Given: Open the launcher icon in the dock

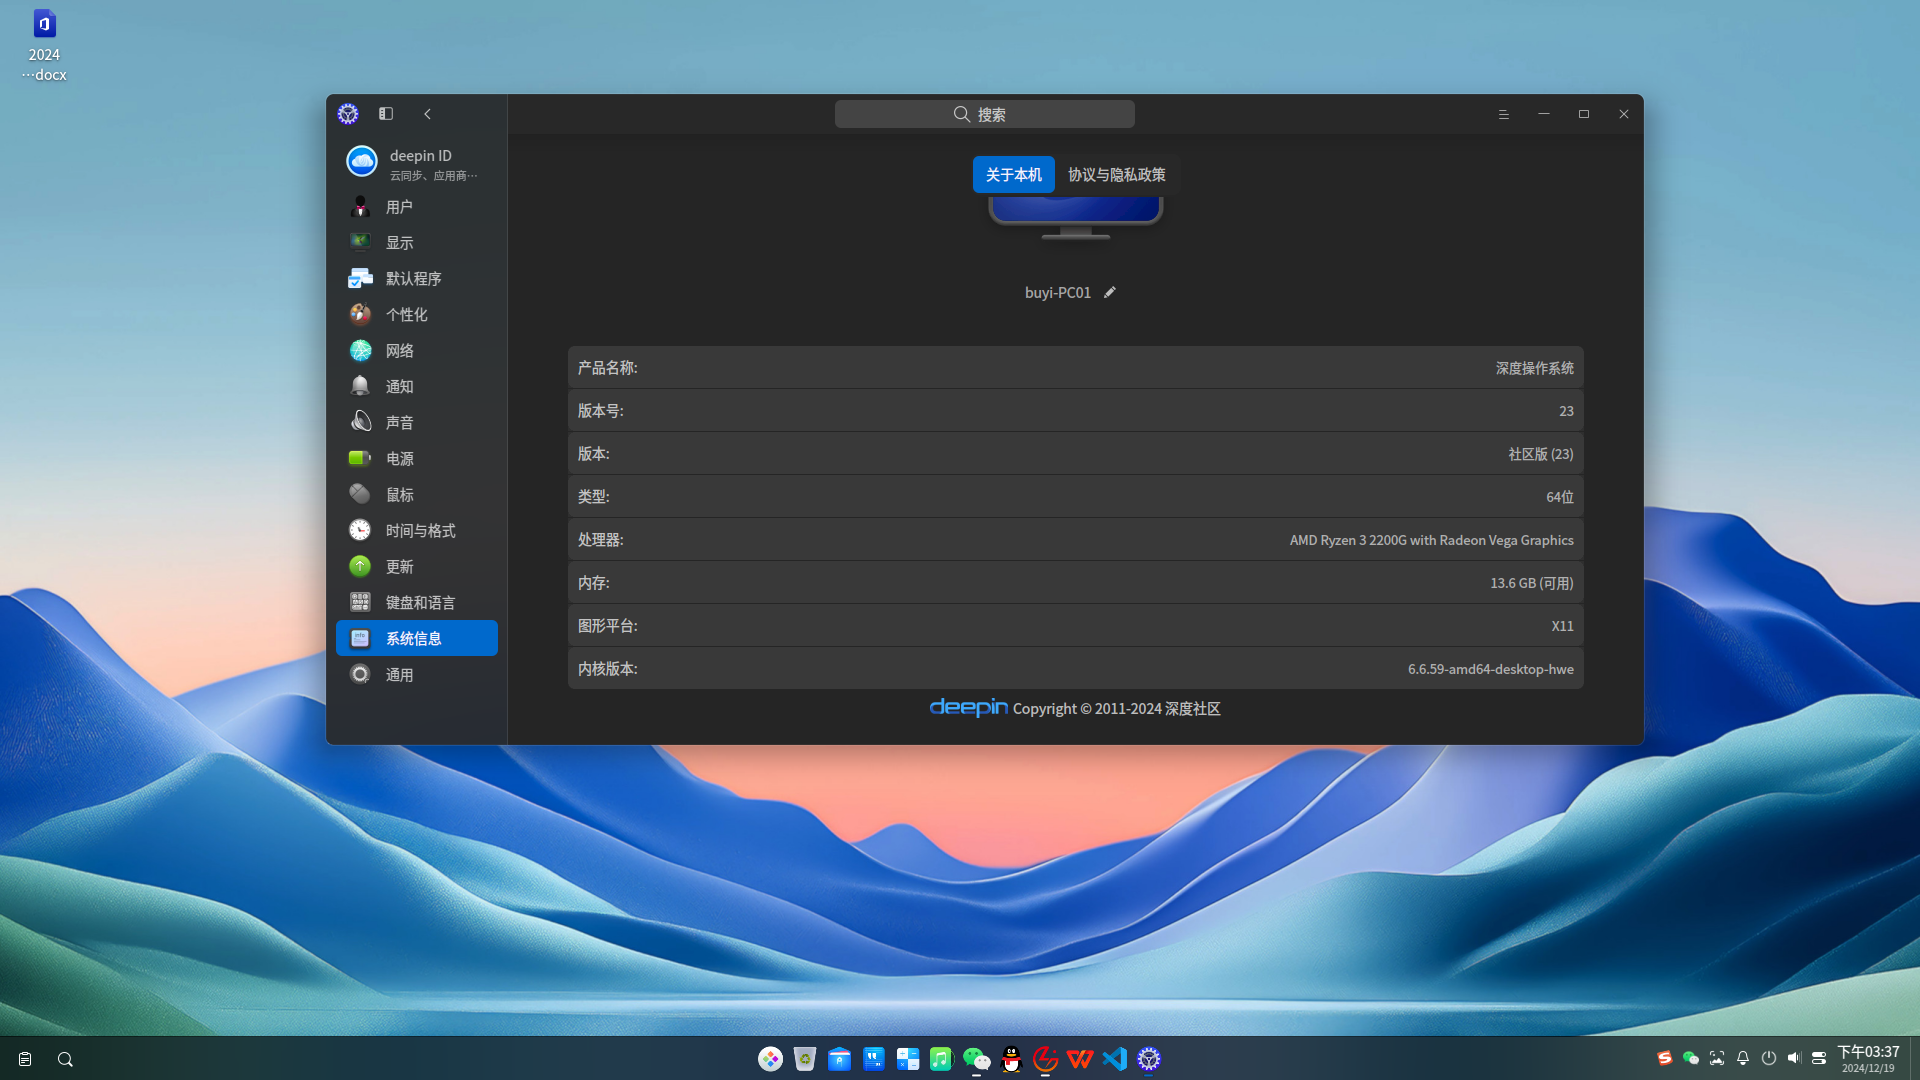Looking at the screenshot, I should [770, 1059].
